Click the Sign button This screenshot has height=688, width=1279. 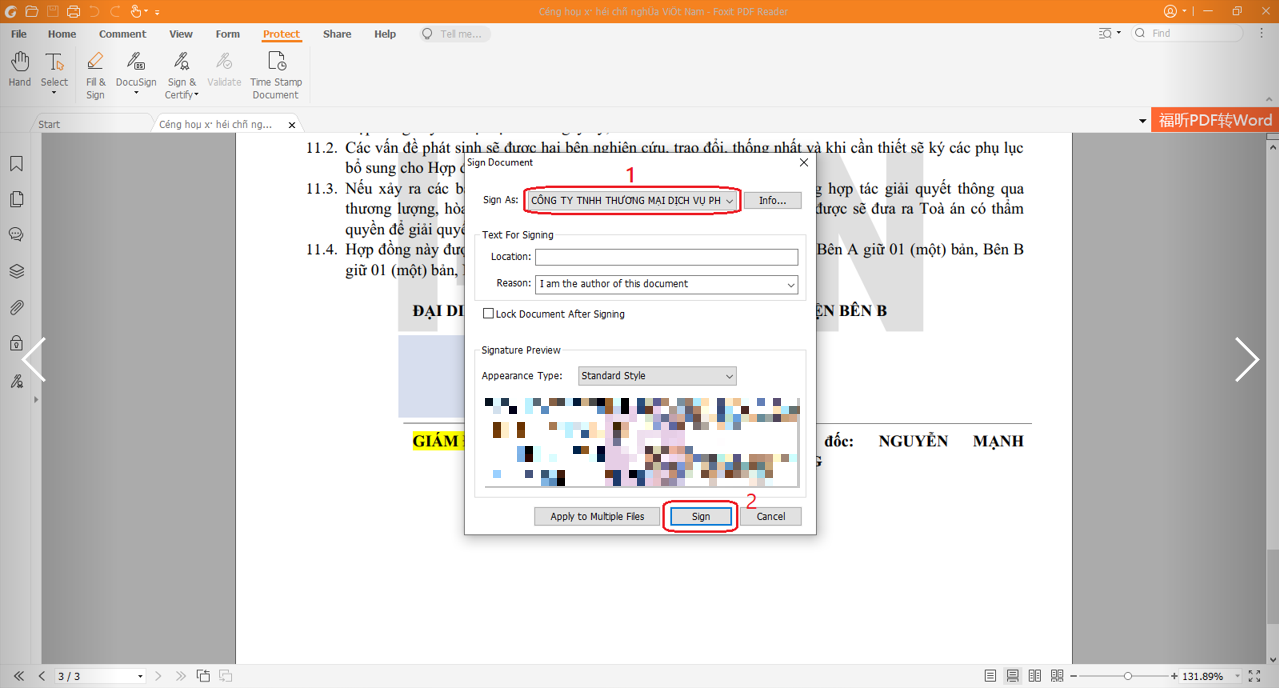point(700,517)
